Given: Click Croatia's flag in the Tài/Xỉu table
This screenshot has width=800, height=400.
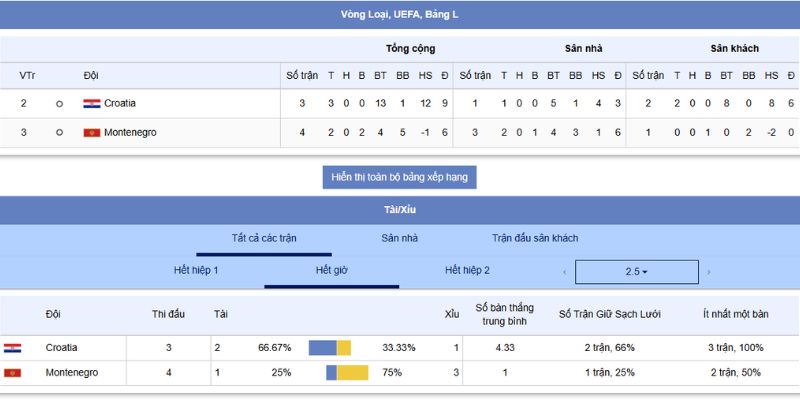Looking at the screenshot, I should pos(12,347).
